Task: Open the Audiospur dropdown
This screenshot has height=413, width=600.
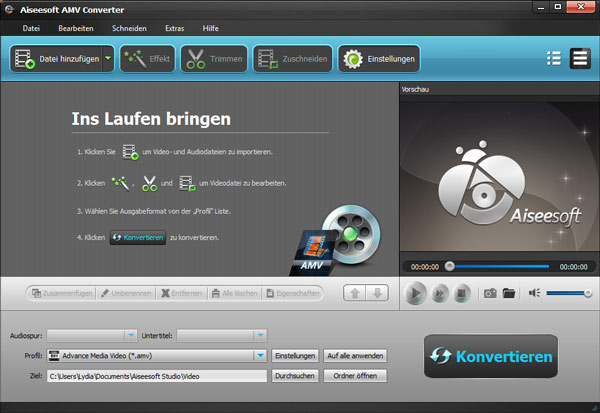Action: pyautogui.click(x=92, y=336)
